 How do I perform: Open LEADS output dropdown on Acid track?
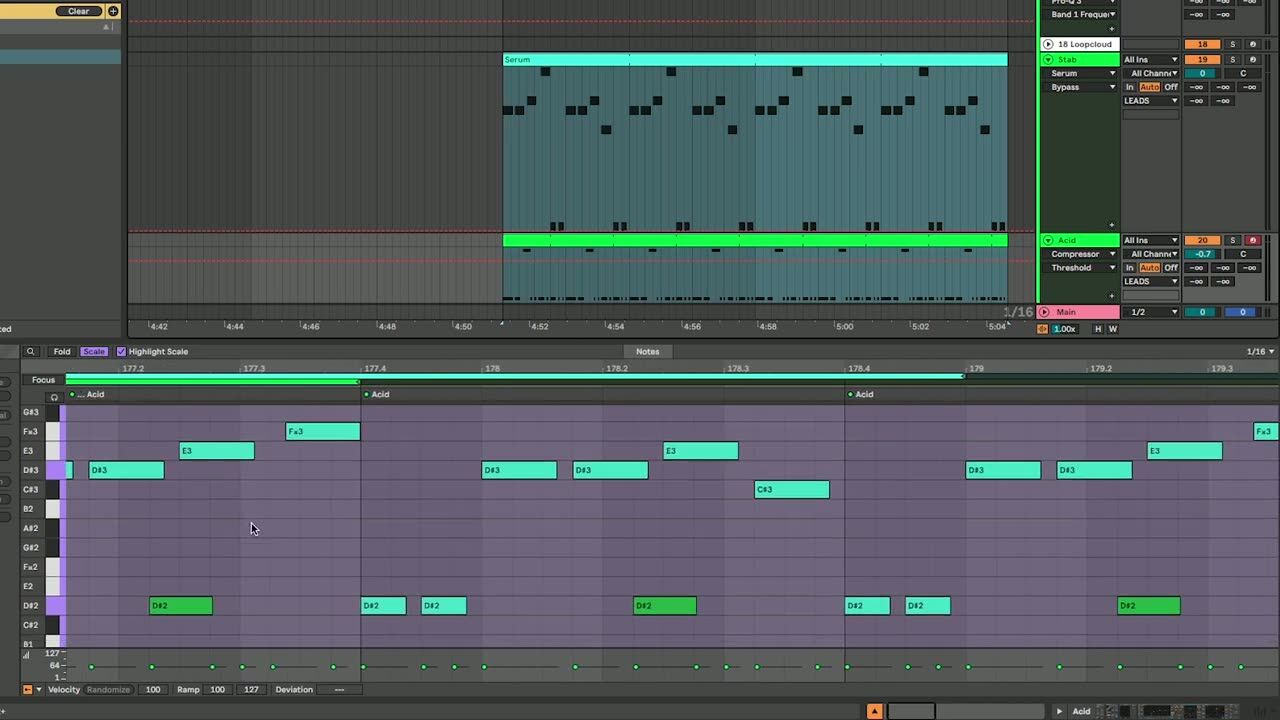tap(1151, 282)
